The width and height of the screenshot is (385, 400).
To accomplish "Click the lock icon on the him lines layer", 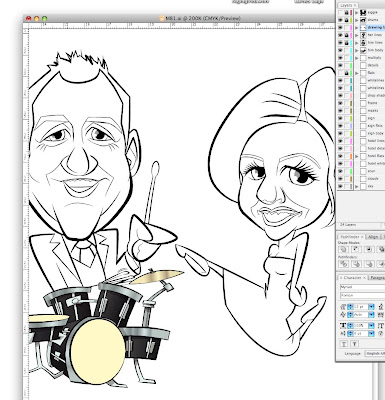I will click(347, 43).
